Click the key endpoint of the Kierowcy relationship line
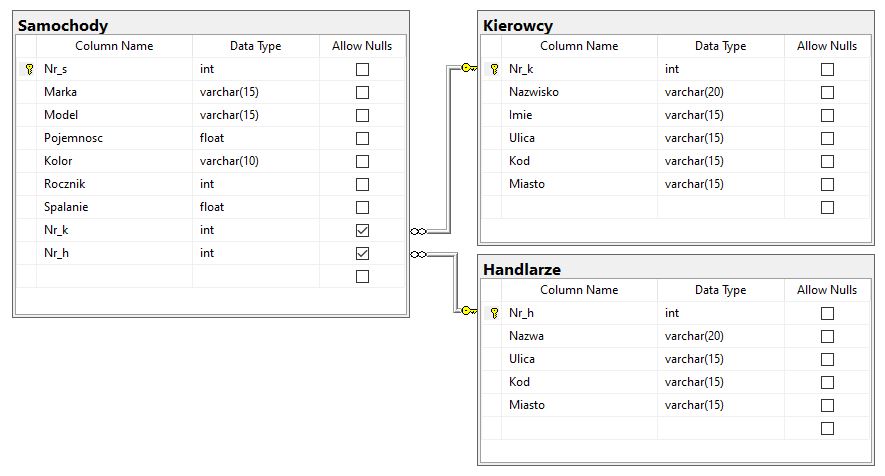 [x=467, y=68]
